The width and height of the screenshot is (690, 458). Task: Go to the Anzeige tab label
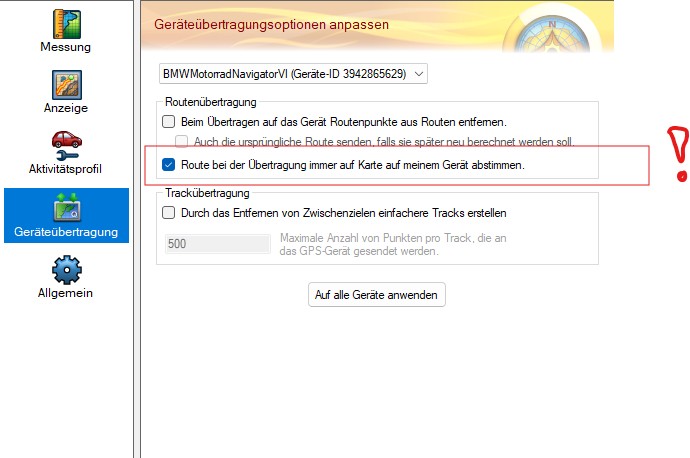[x=66, y=108]
